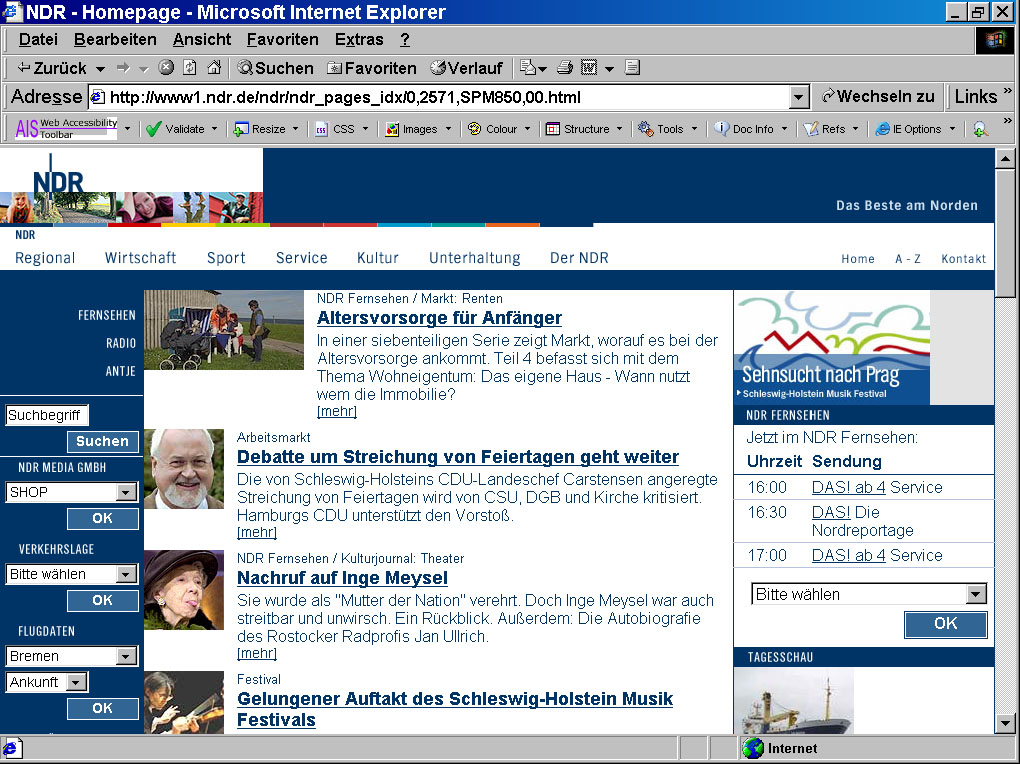The width and height of the screenshot is (1020, 764).
Task: Click the Suchen button below Suchbegriff field
Action: [103, 441]
